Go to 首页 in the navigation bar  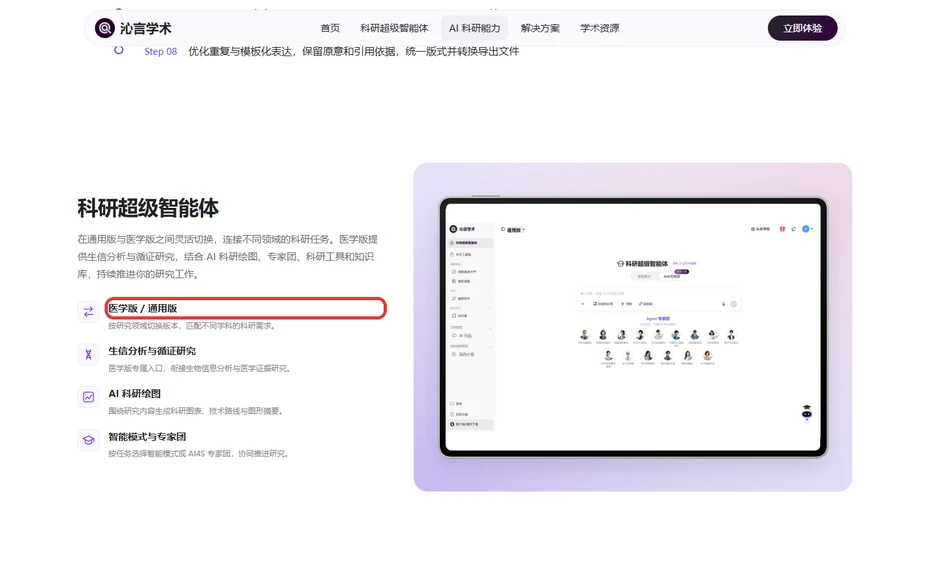click(x=330, y=28)
